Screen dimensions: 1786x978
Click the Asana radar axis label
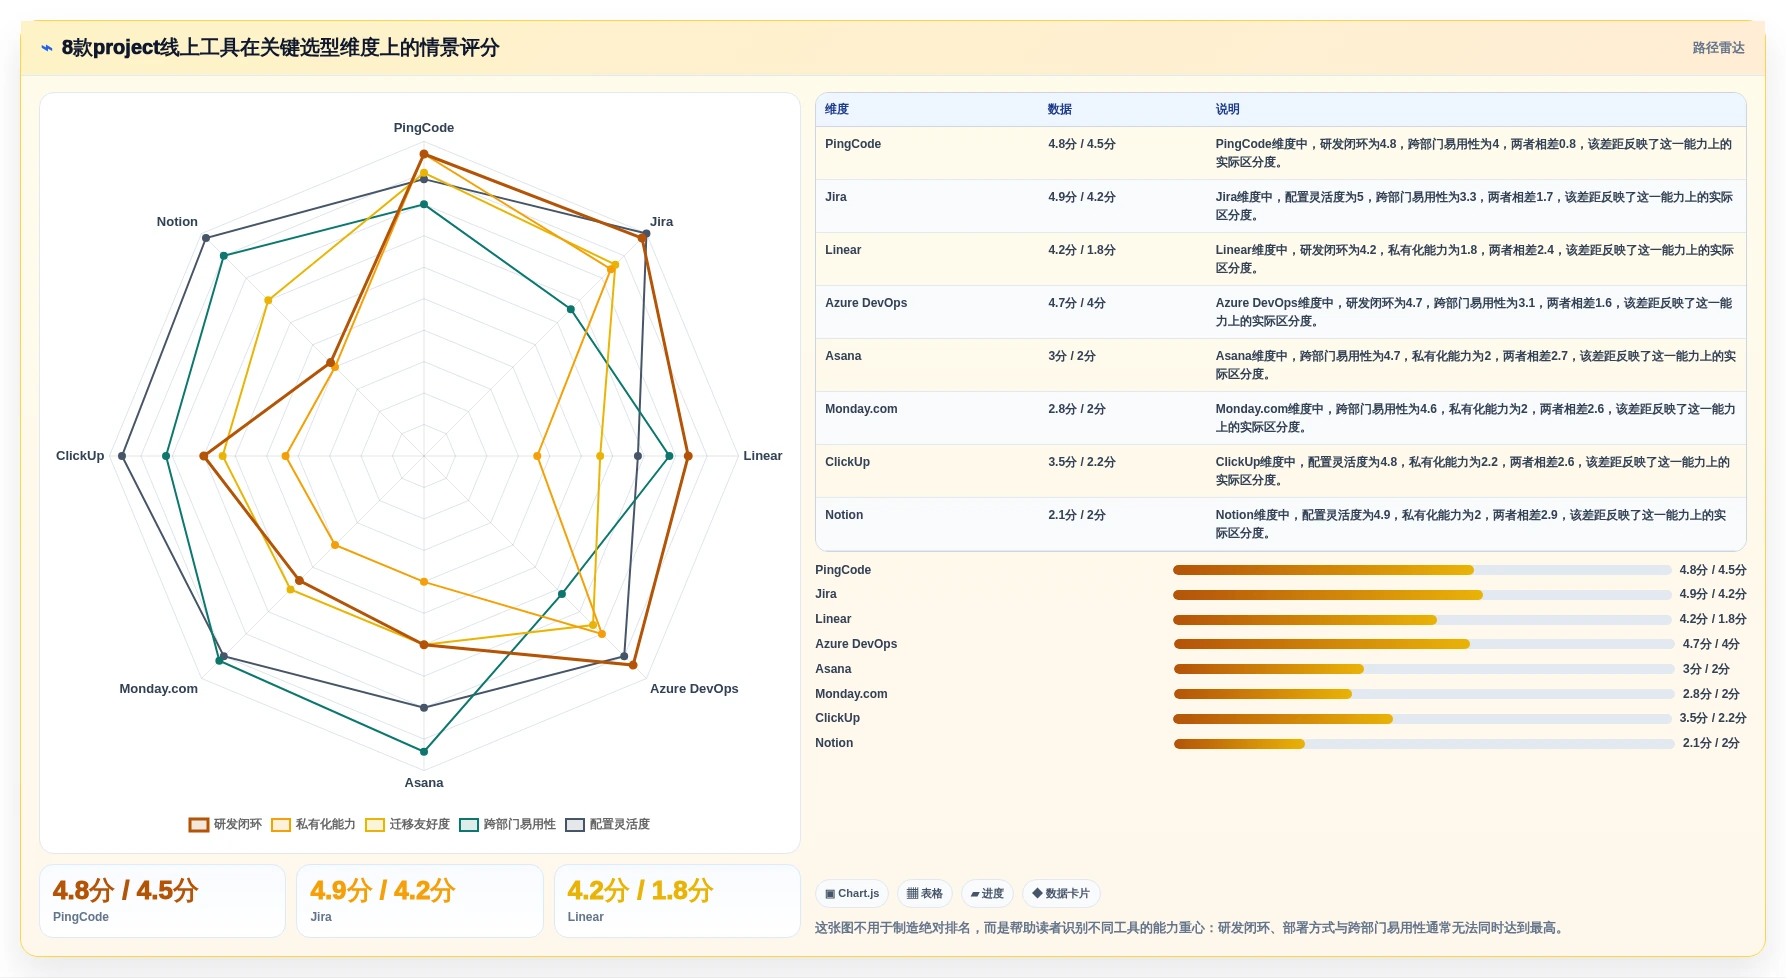(x=424, y=783)
